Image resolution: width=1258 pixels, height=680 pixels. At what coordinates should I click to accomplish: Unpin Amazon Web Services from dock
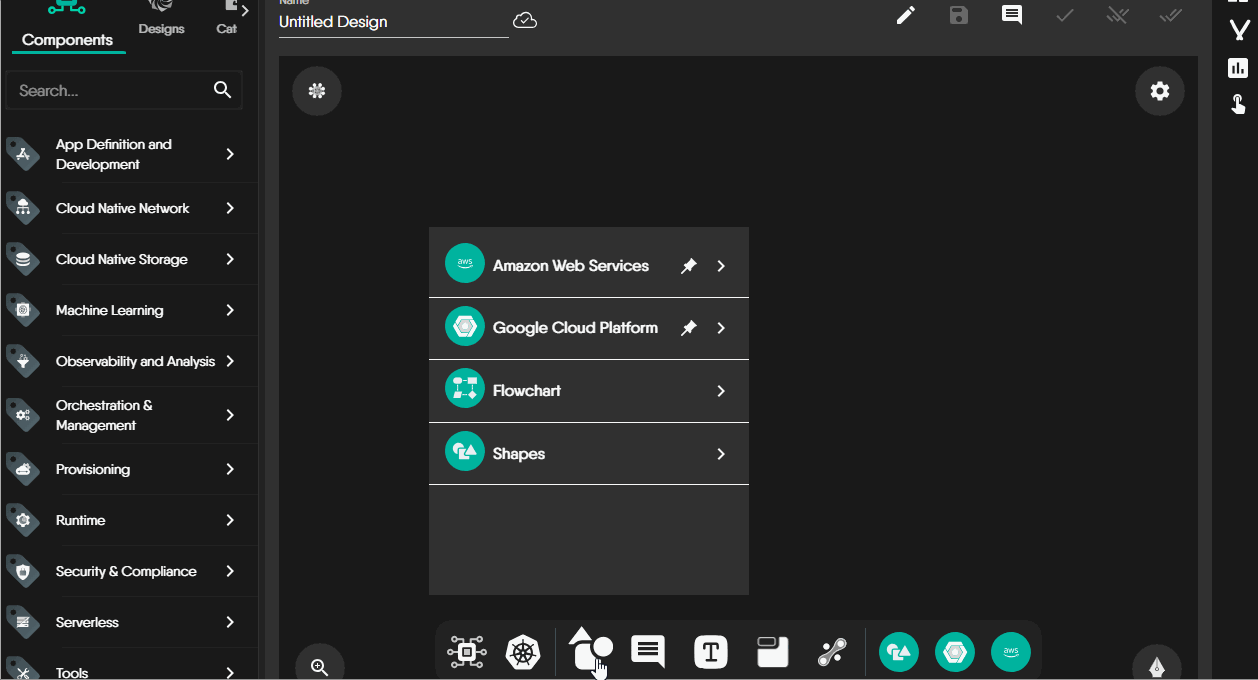pos(688,266)
